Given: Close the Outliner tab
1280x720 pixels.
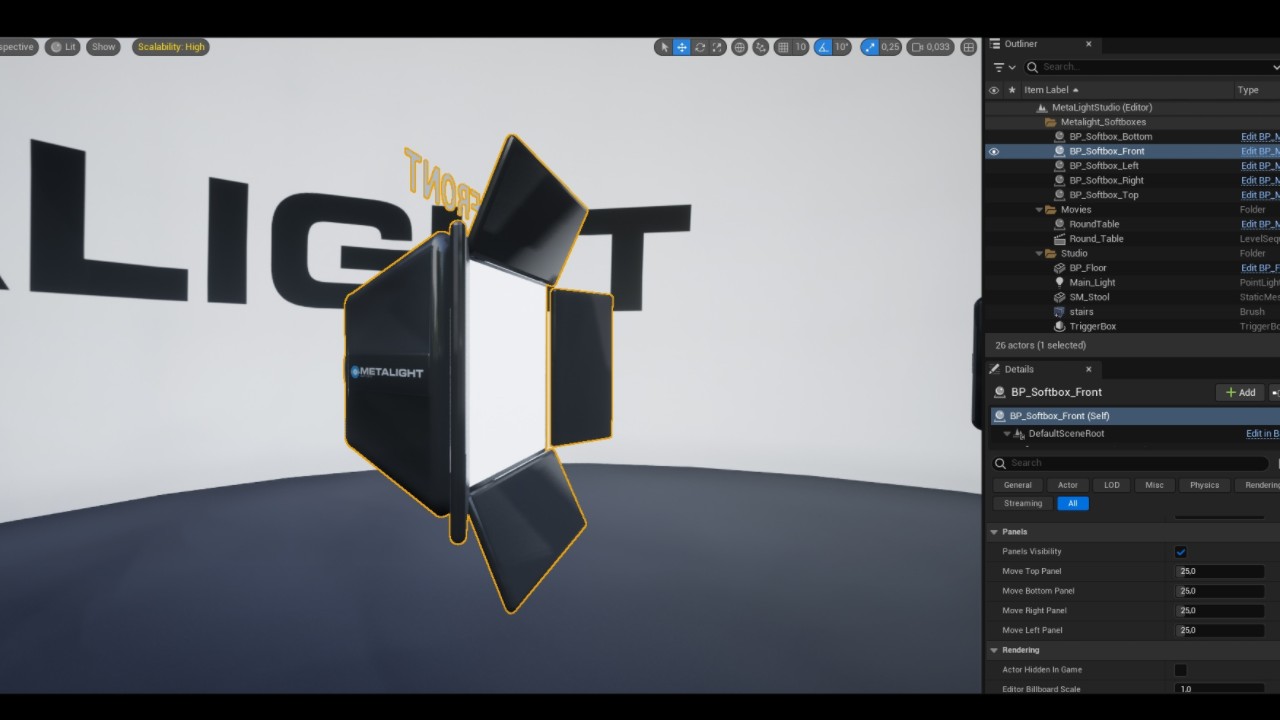Looking at the screenshot, I should [x=1089, y=44].
